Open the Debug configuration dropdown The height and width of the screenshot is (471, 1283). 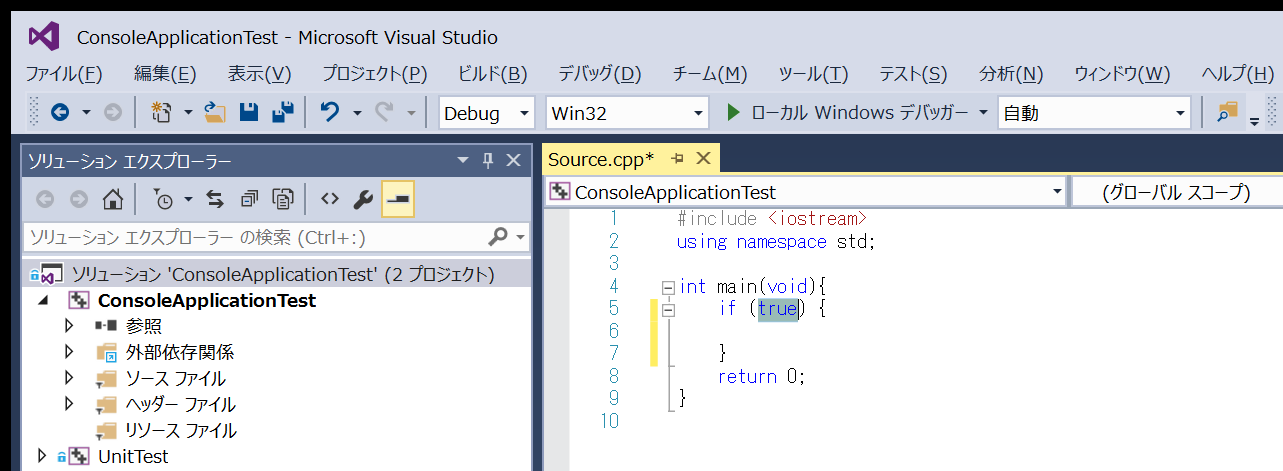(x=524, y=113)
